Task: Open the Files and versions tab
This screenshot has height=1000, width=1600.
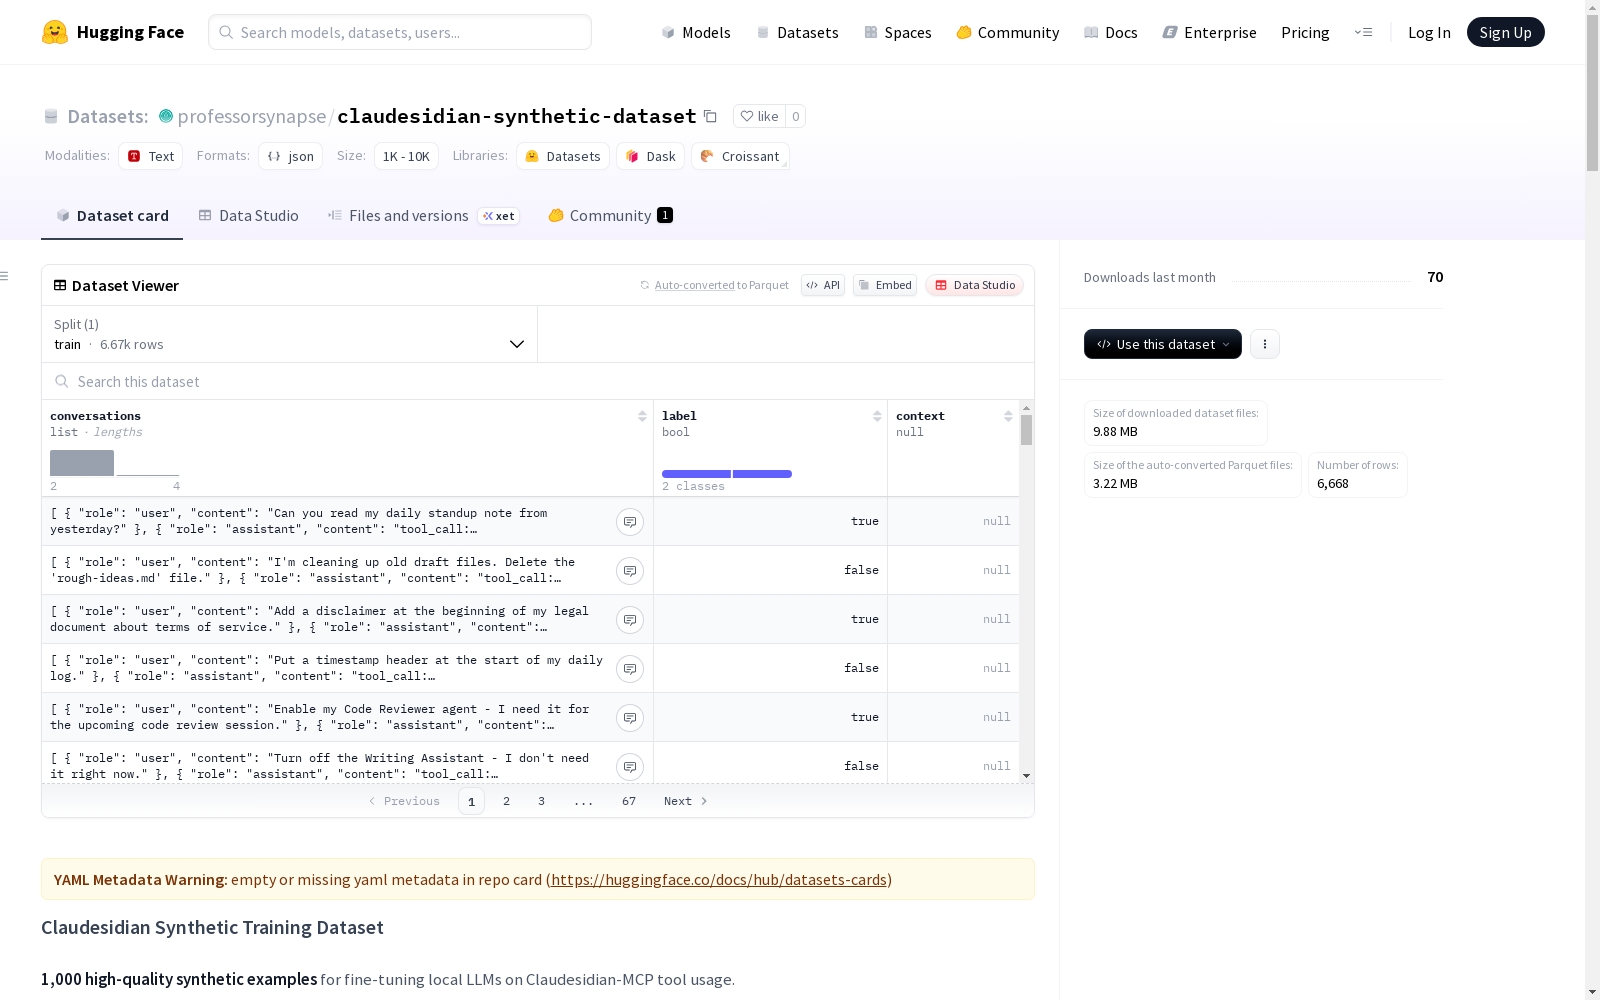Action: point(423,216)
